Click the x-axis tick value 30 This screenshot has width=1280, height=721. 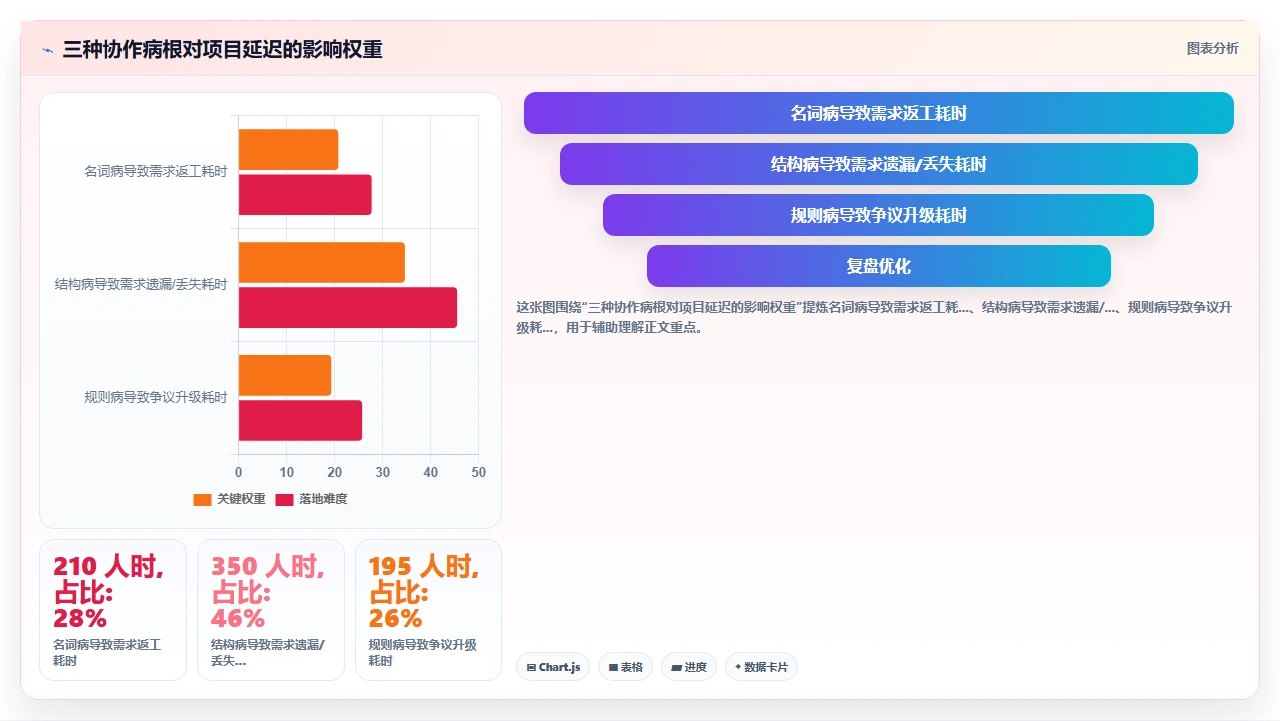(383, 472)
